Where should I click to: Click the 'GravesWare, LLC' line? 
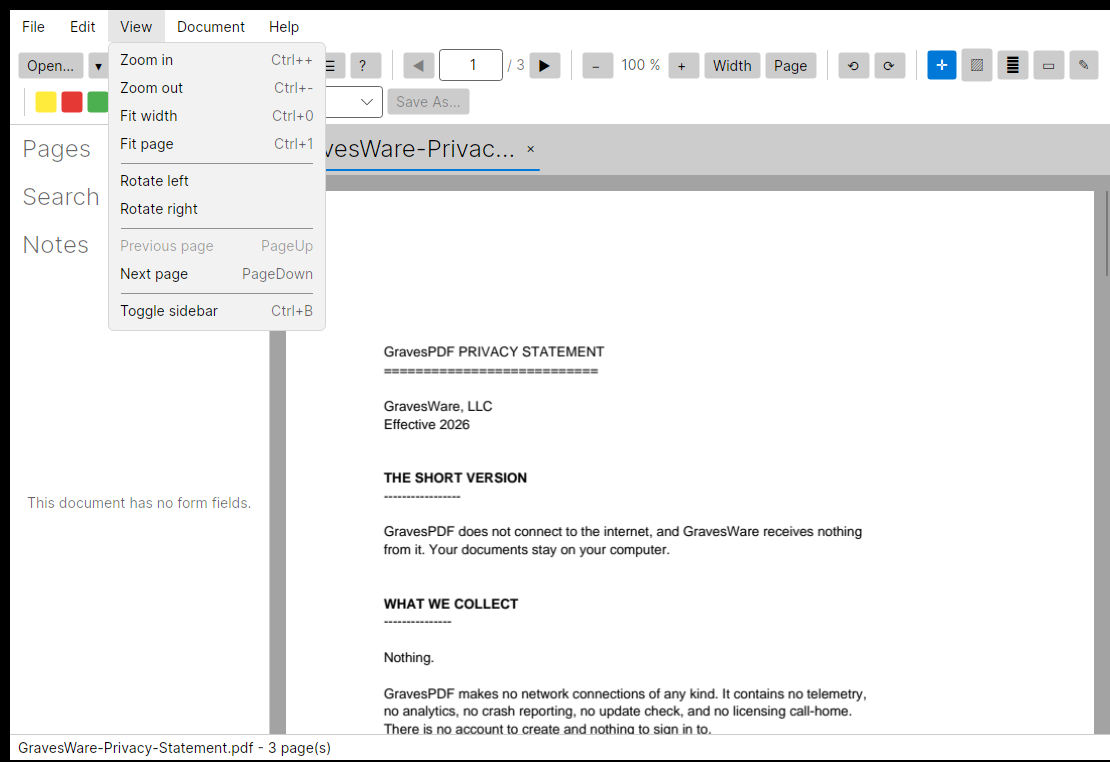(438, 406)
